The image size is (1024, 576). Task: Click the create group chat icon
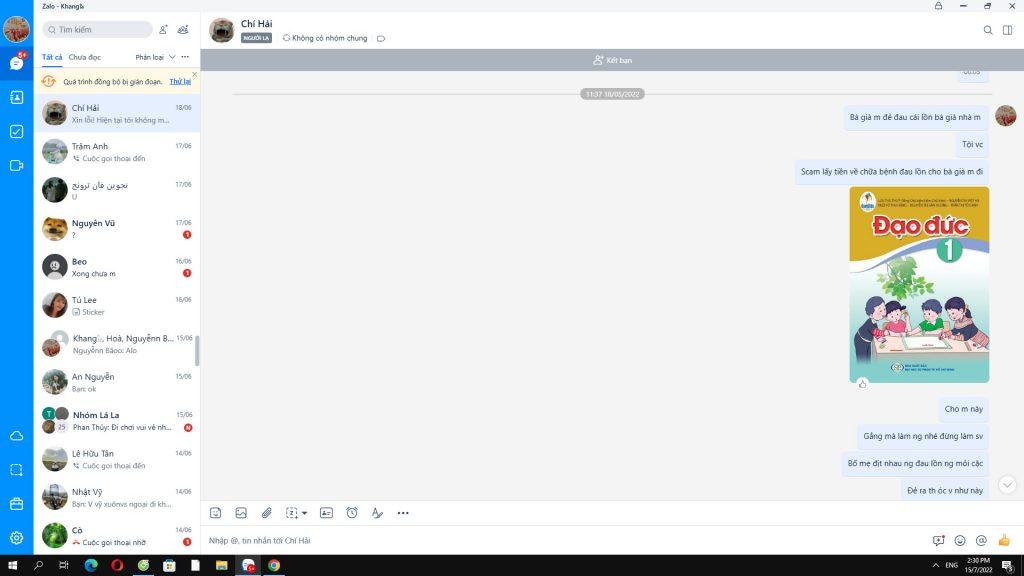tap(183, 30)
